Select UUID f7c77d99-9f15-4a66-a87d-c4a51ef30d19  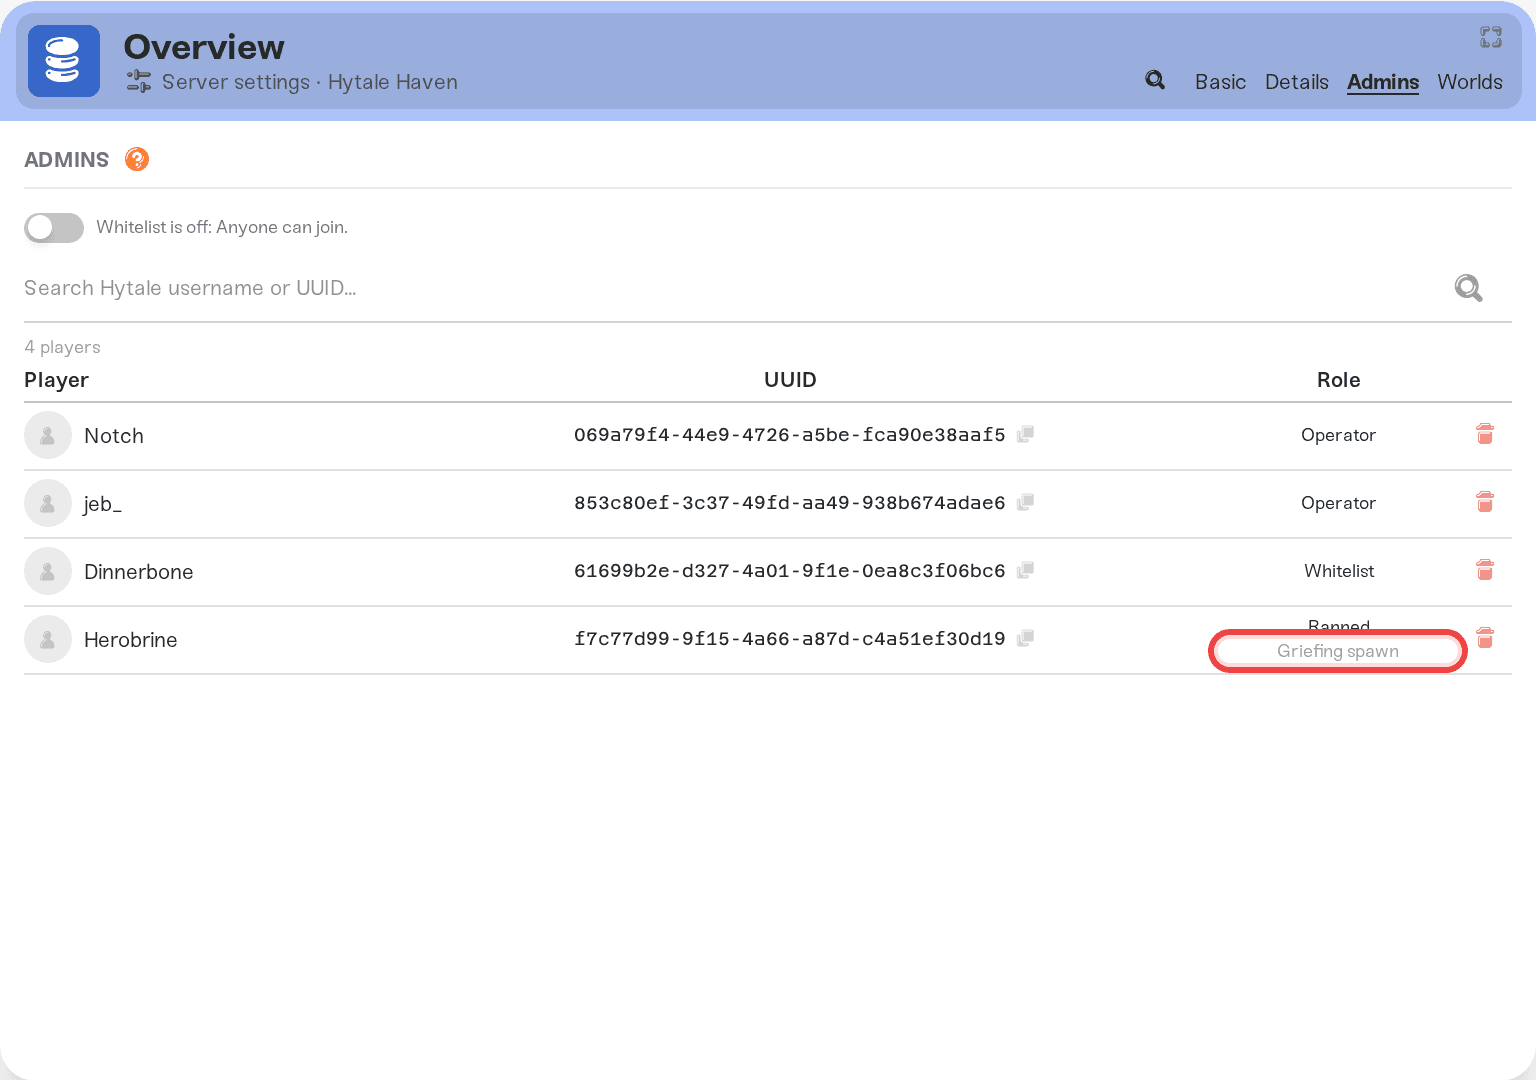click(789, 639)
